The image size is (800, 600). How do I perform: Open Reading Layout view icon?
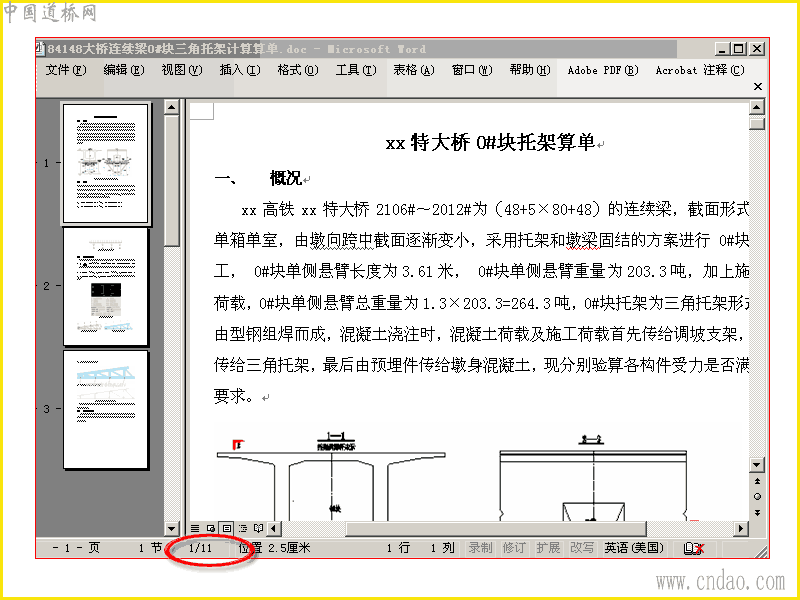[x=258, y=528]
